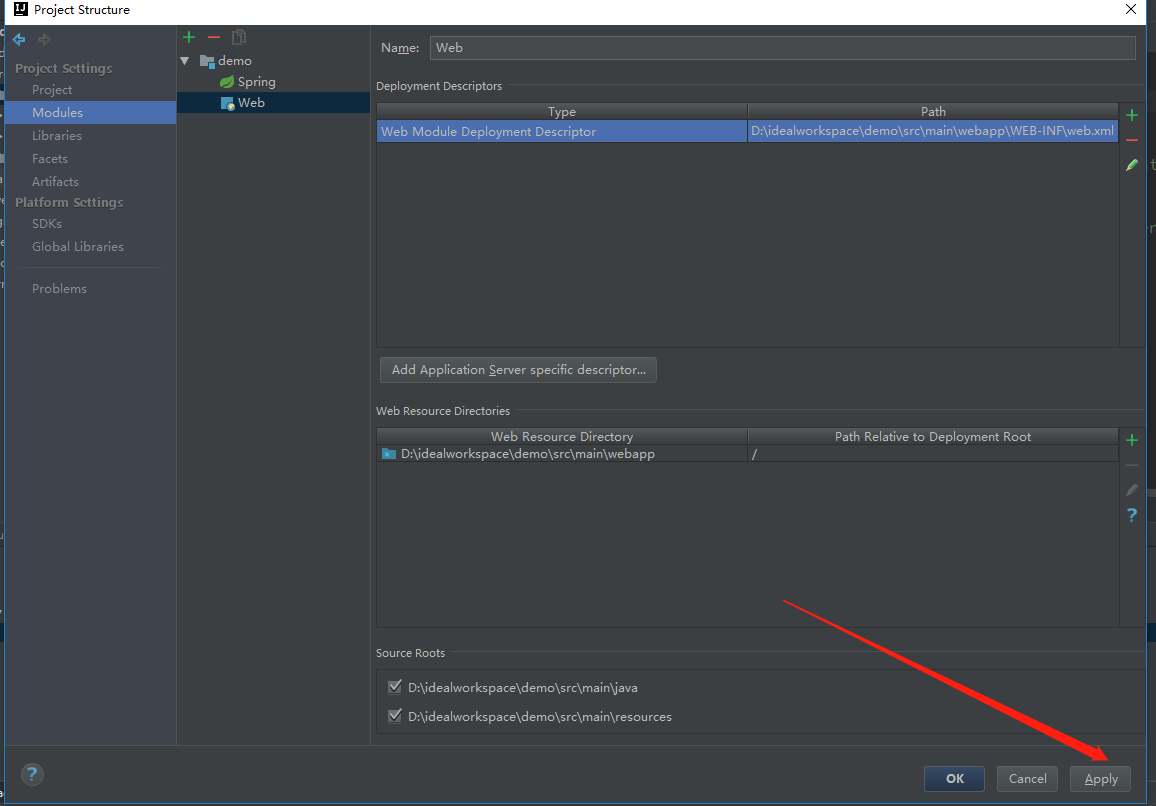
Task: Select the demo module tree item
Action: point(234,61)
